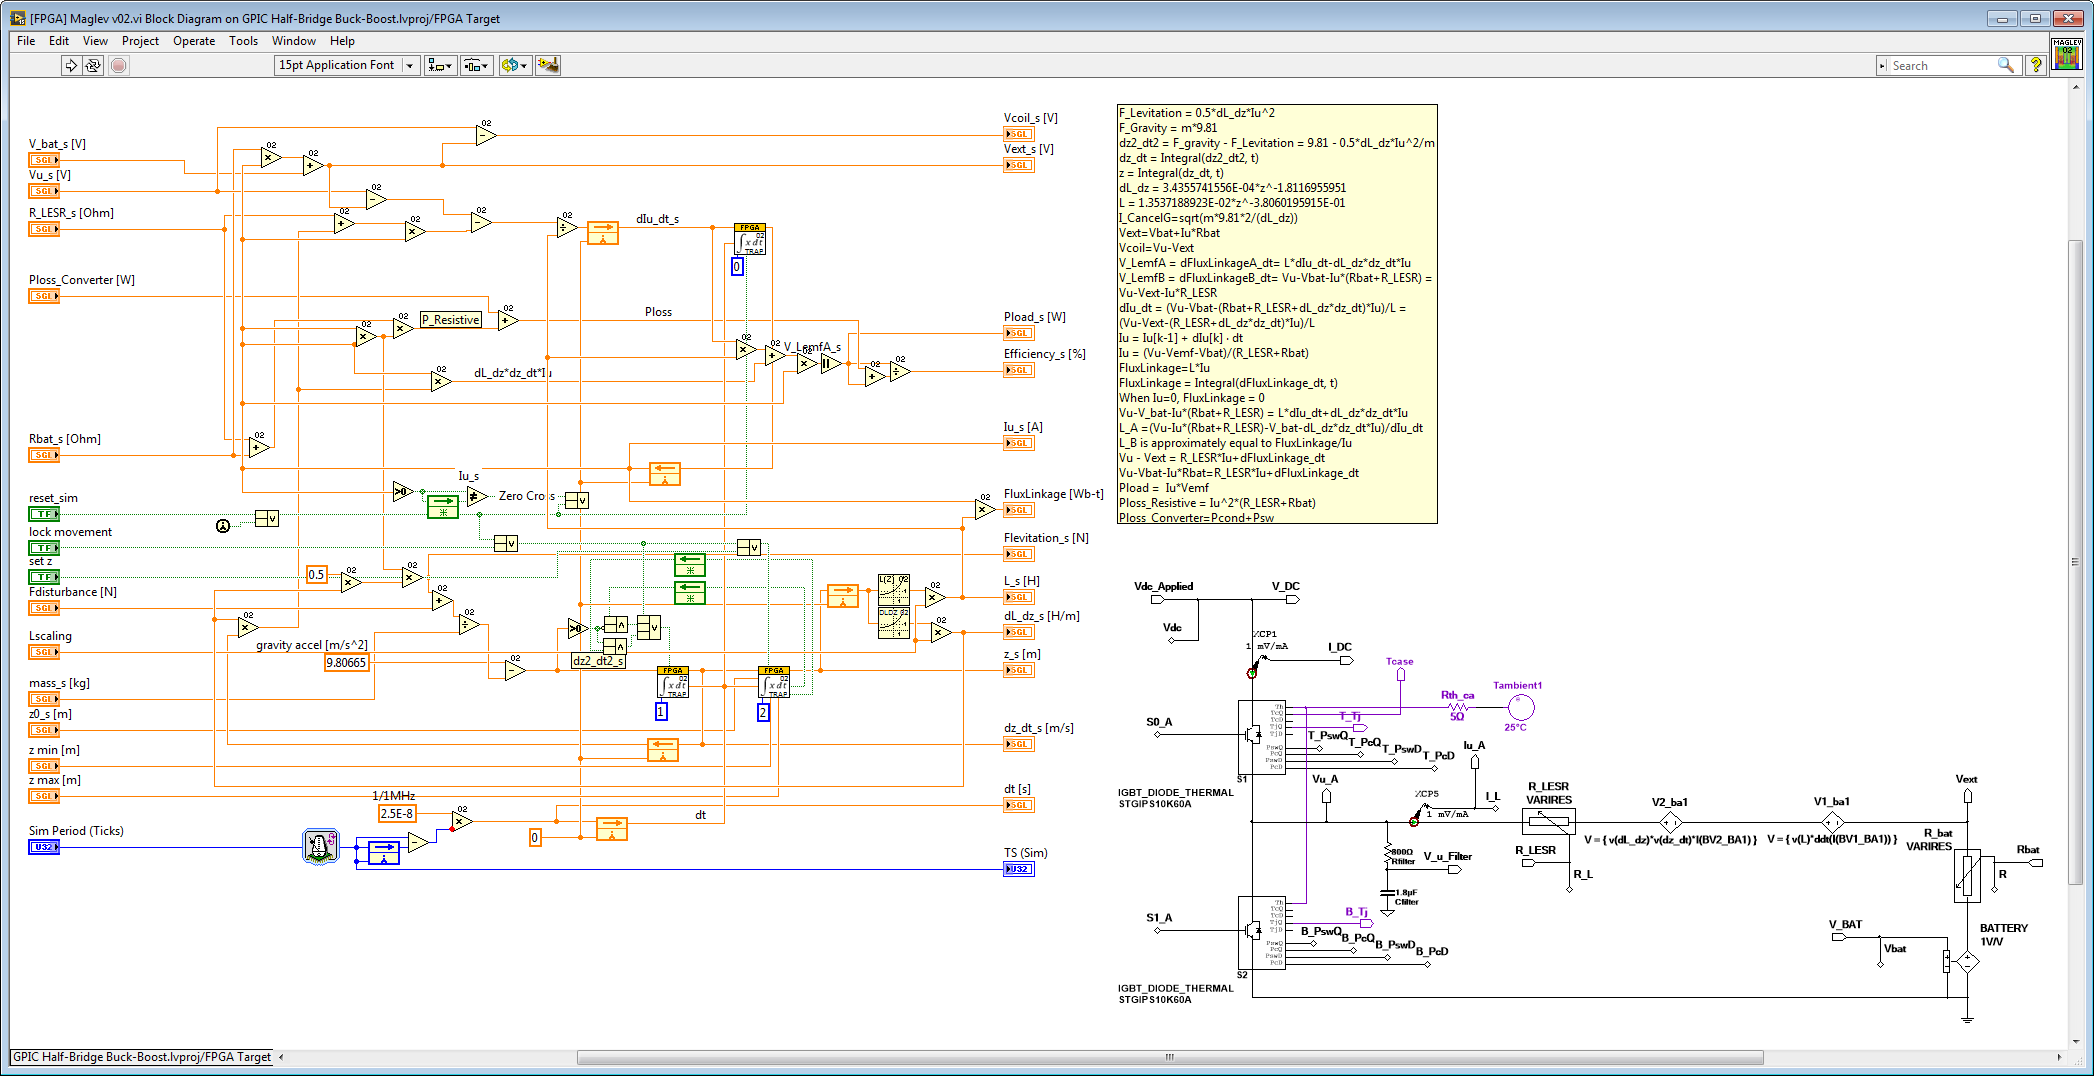The height and width of the screenshot is (1076, 2094).
Task: Select the feedback node near Iu_s label
Action: pyautogui.click(x=665, y=473)
